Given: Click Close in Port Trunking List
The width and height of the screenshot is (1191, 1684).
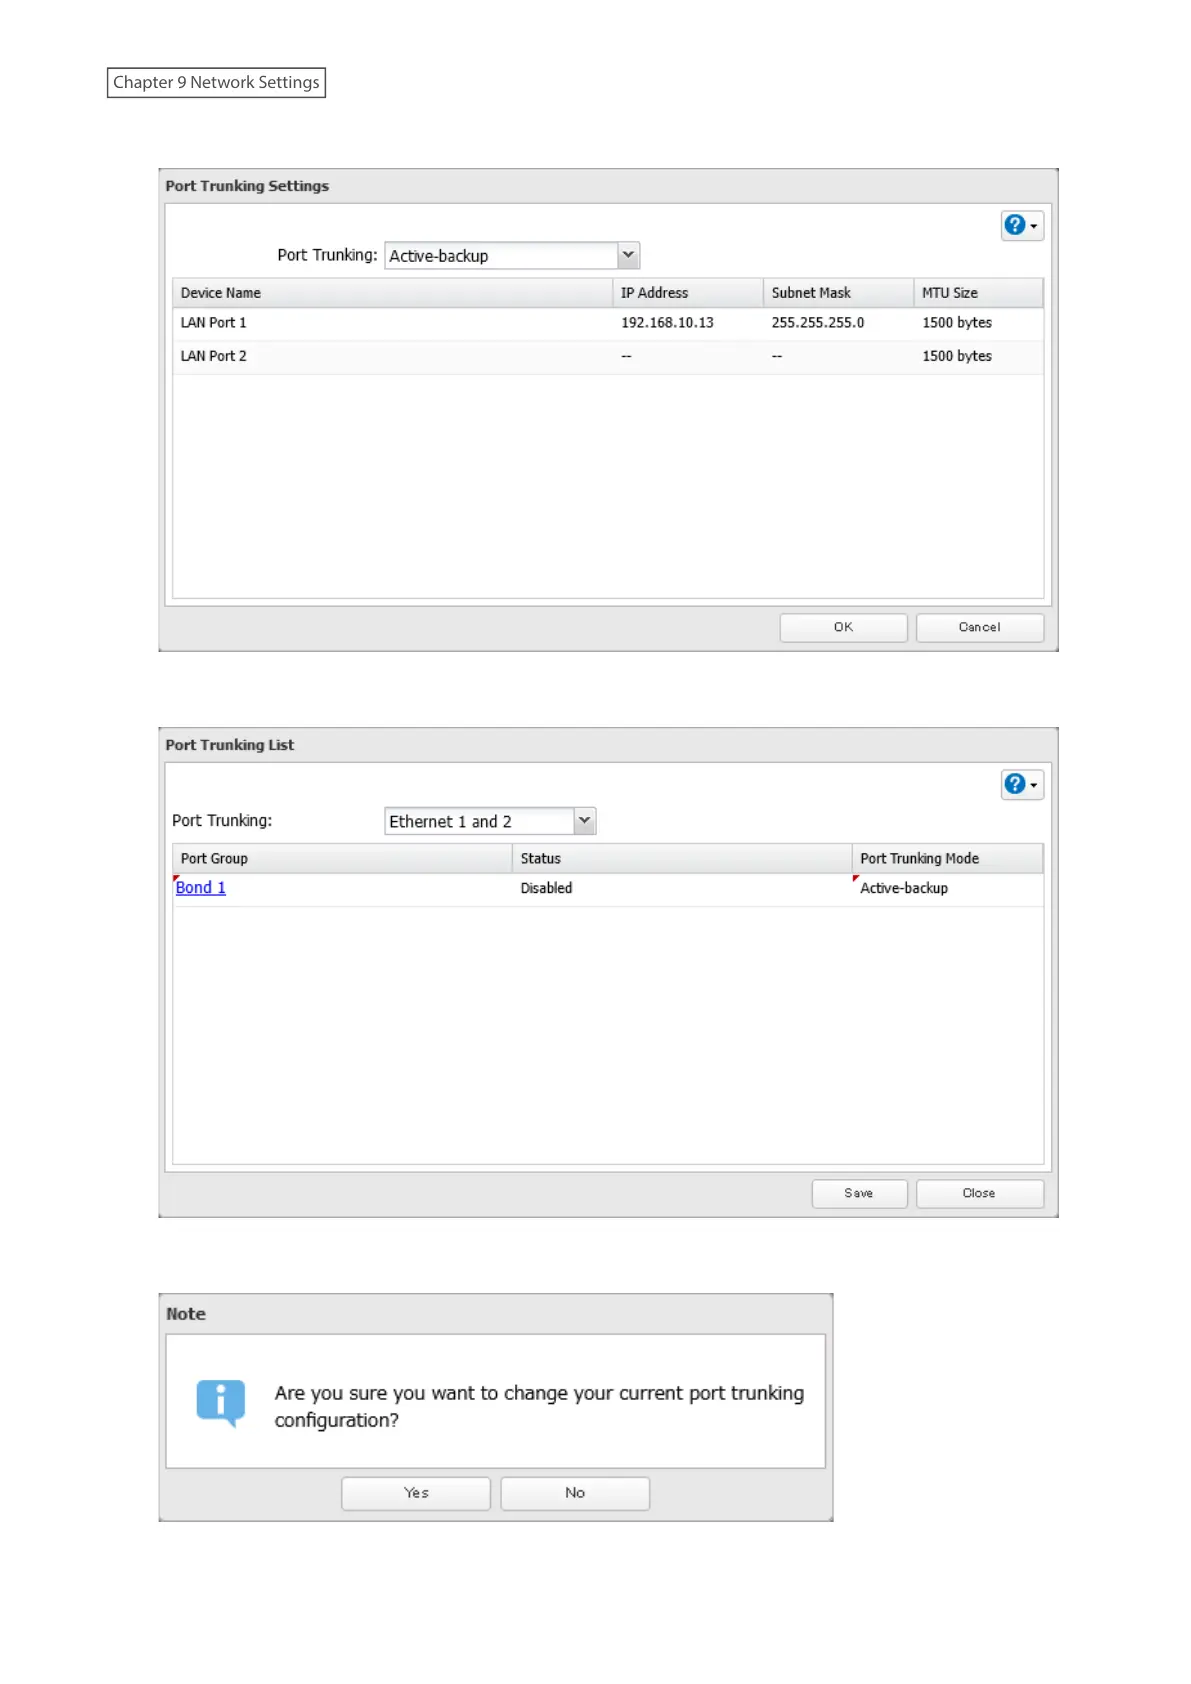Looking at the screenshot, I should [979, 1193].
